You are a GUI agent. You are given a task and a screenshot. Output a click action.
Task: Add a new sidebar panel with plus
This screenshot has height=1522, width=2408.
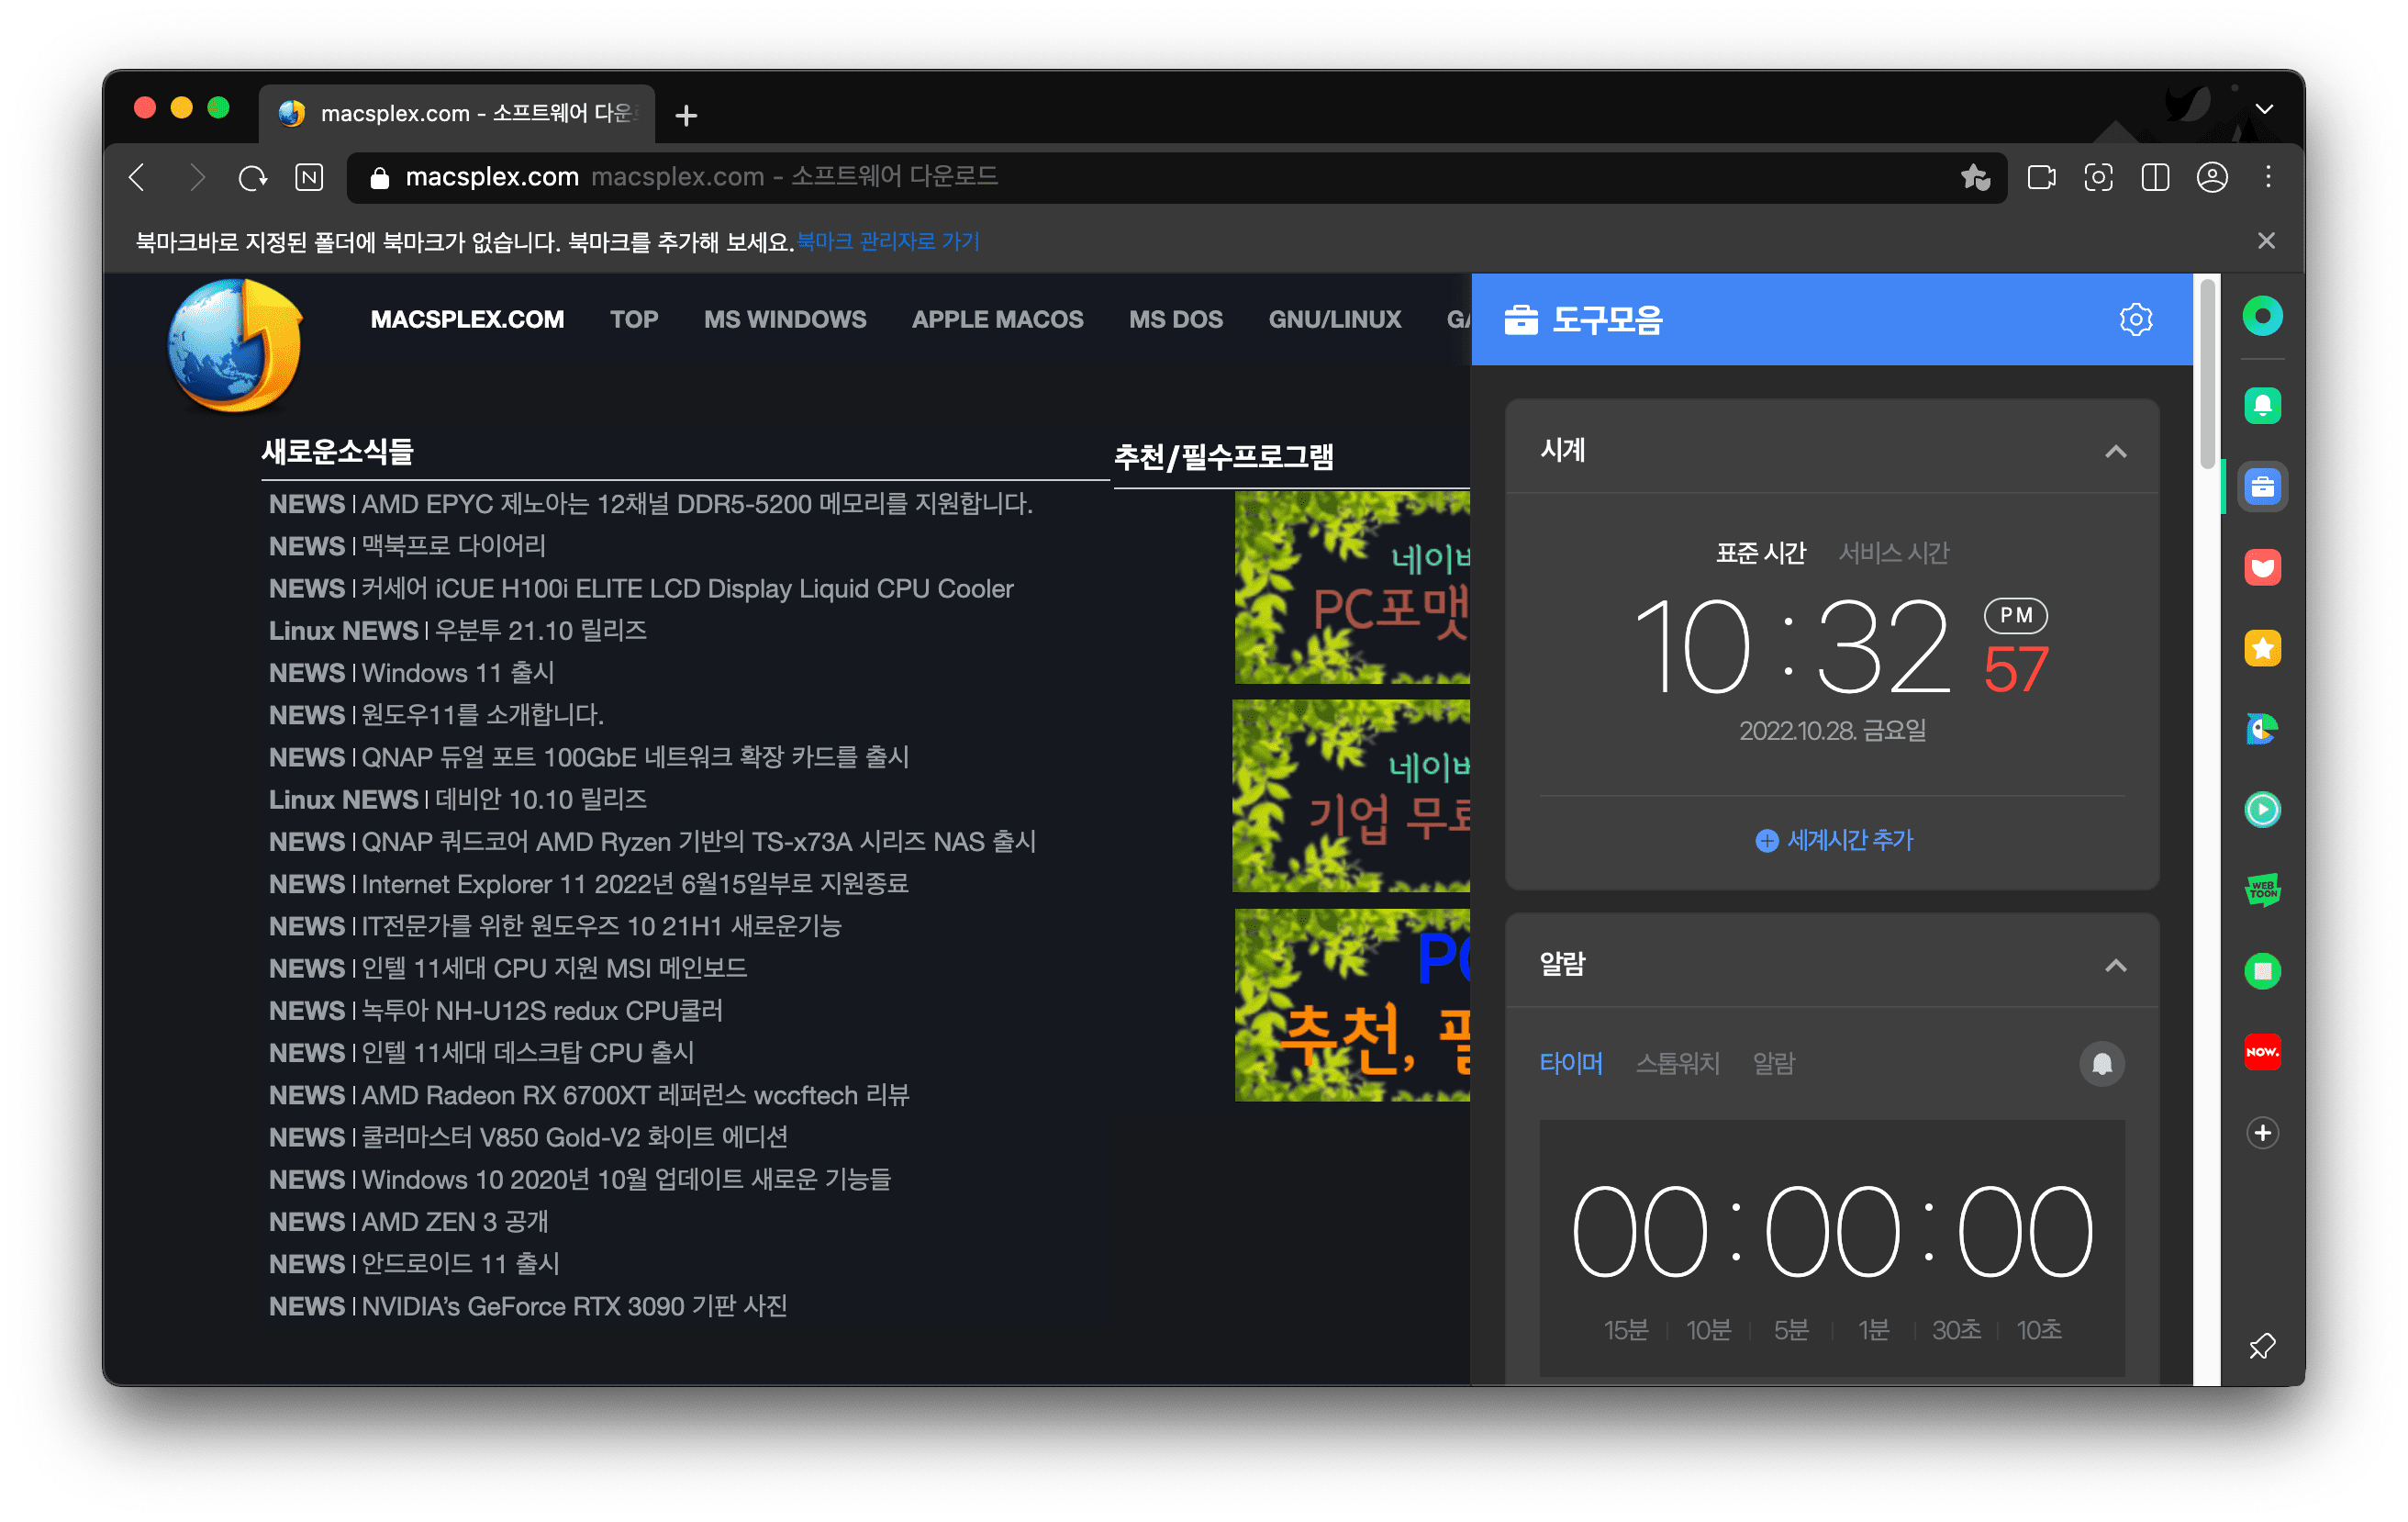click(x=2262, y=1132)
